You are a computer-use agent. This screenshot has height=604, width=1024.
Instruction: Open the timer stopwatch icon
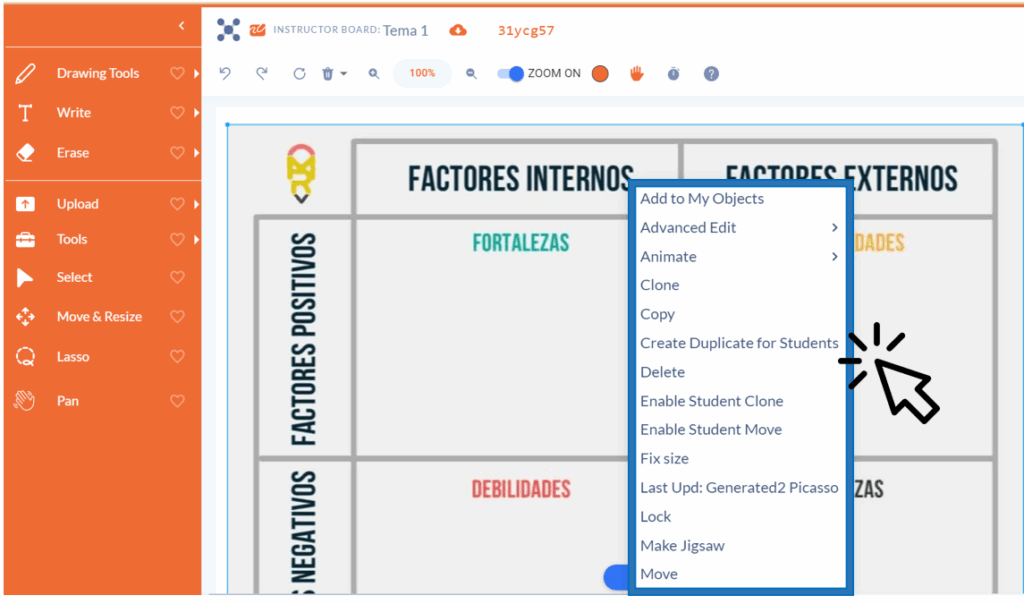point(674,73)
